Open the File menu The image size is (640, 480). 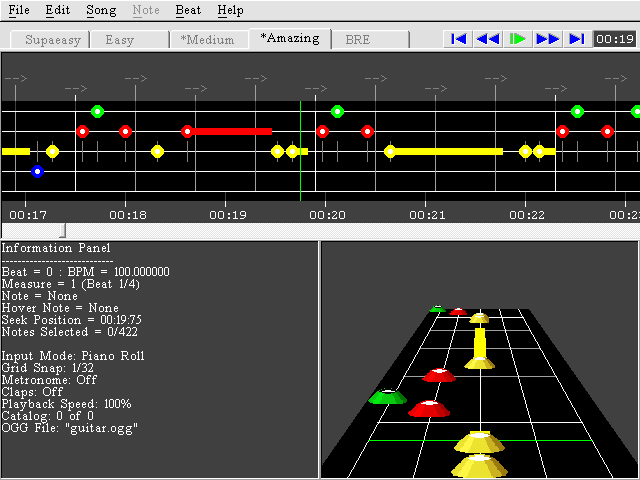point(19,10)
